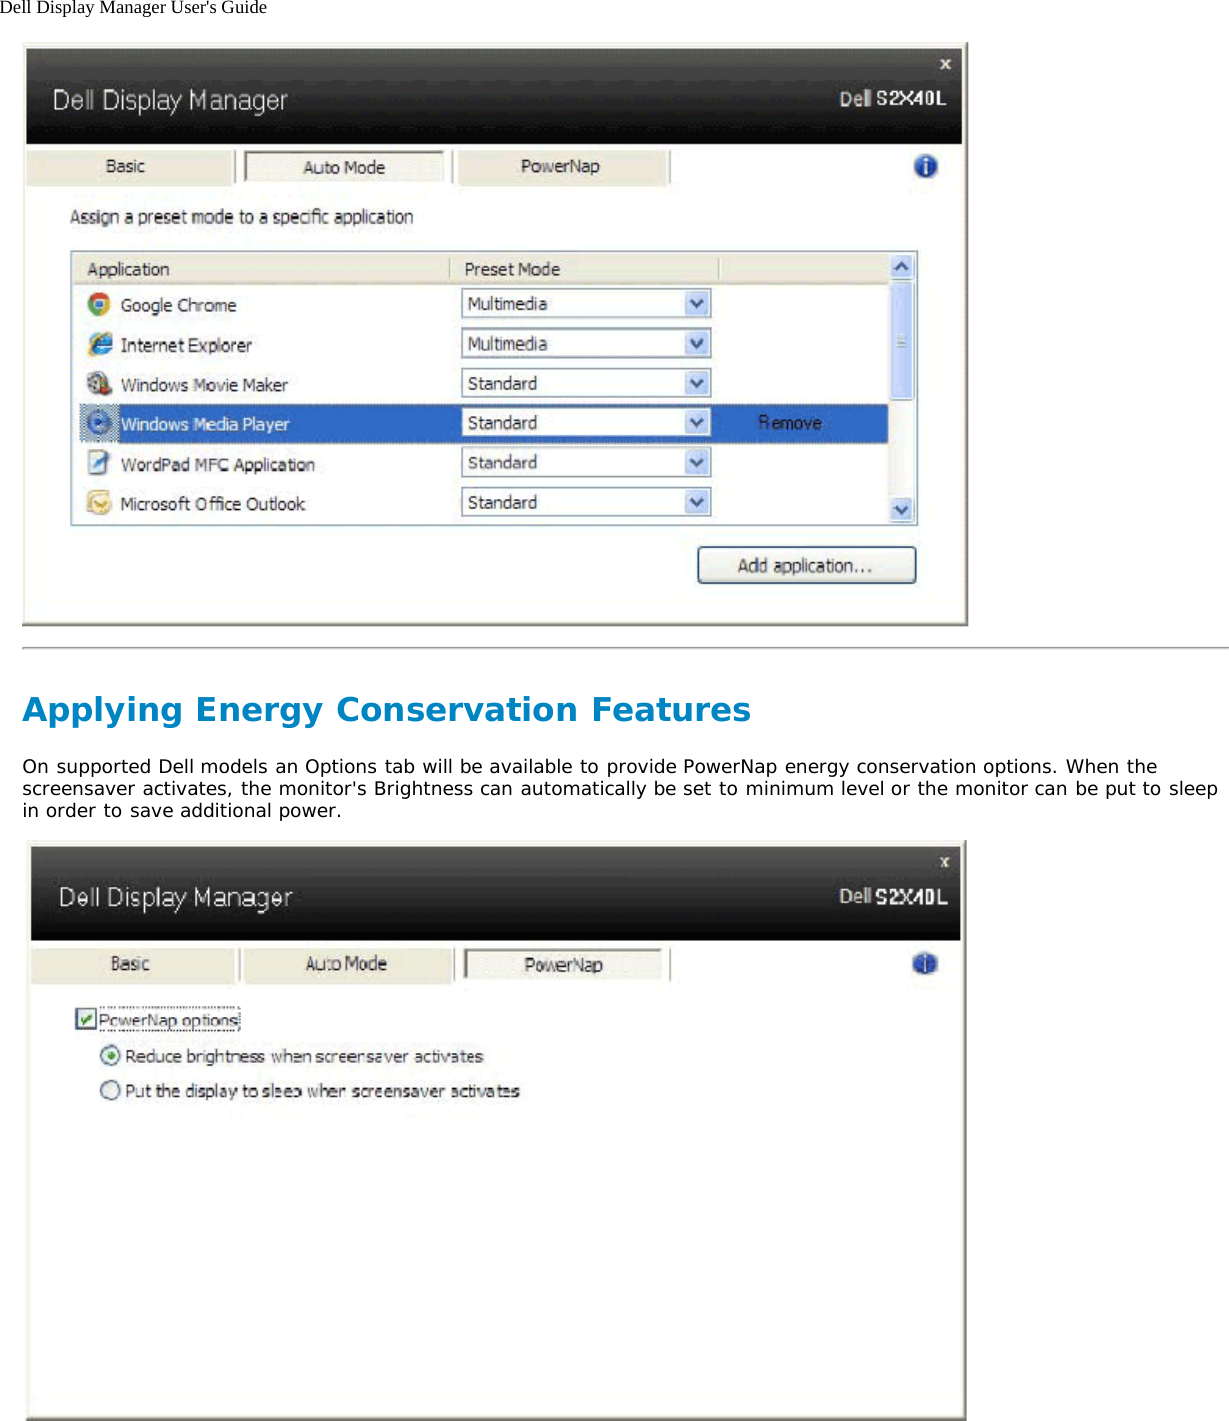1229x1421 pixels.
Task: Select the Internet Explorer row text
Action: tap(186, 345)
